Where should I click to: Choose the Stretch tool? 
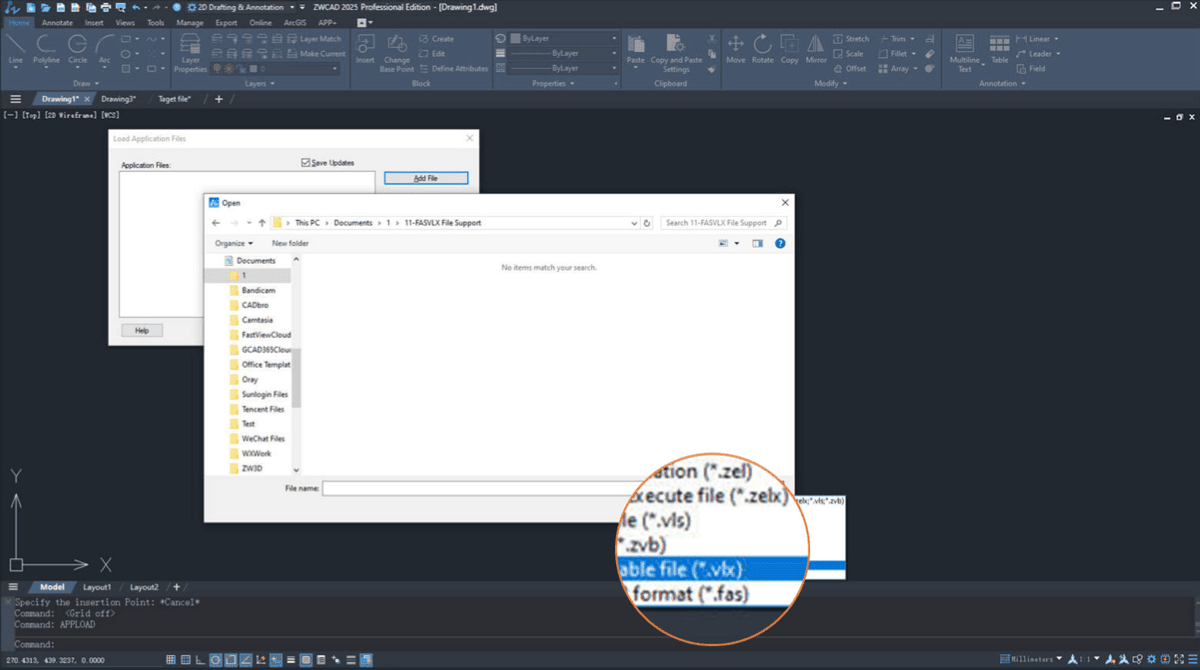[x=851, y=39]
